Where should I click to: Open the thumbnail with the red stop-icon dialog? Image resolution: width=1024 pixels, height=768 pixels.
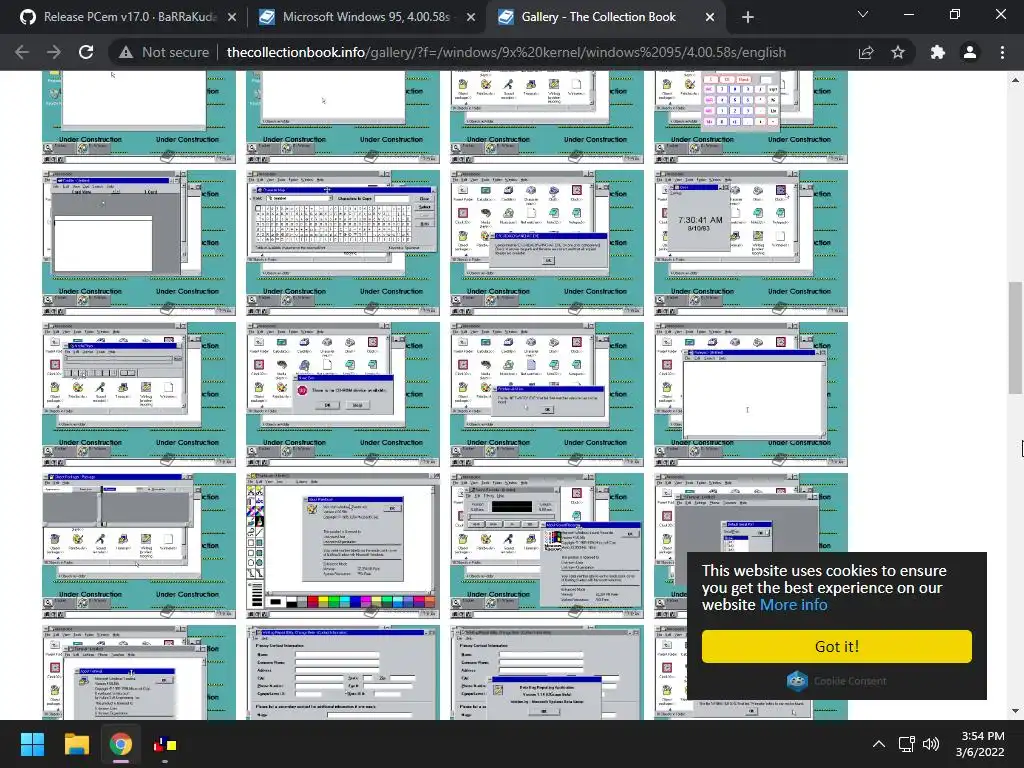point(343,394)
